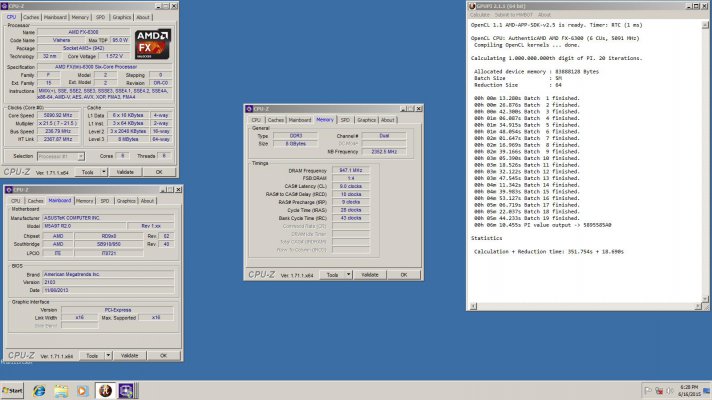Select SPD tab in the Memory window
712x400 pixels.
click(x=345, y=120)
